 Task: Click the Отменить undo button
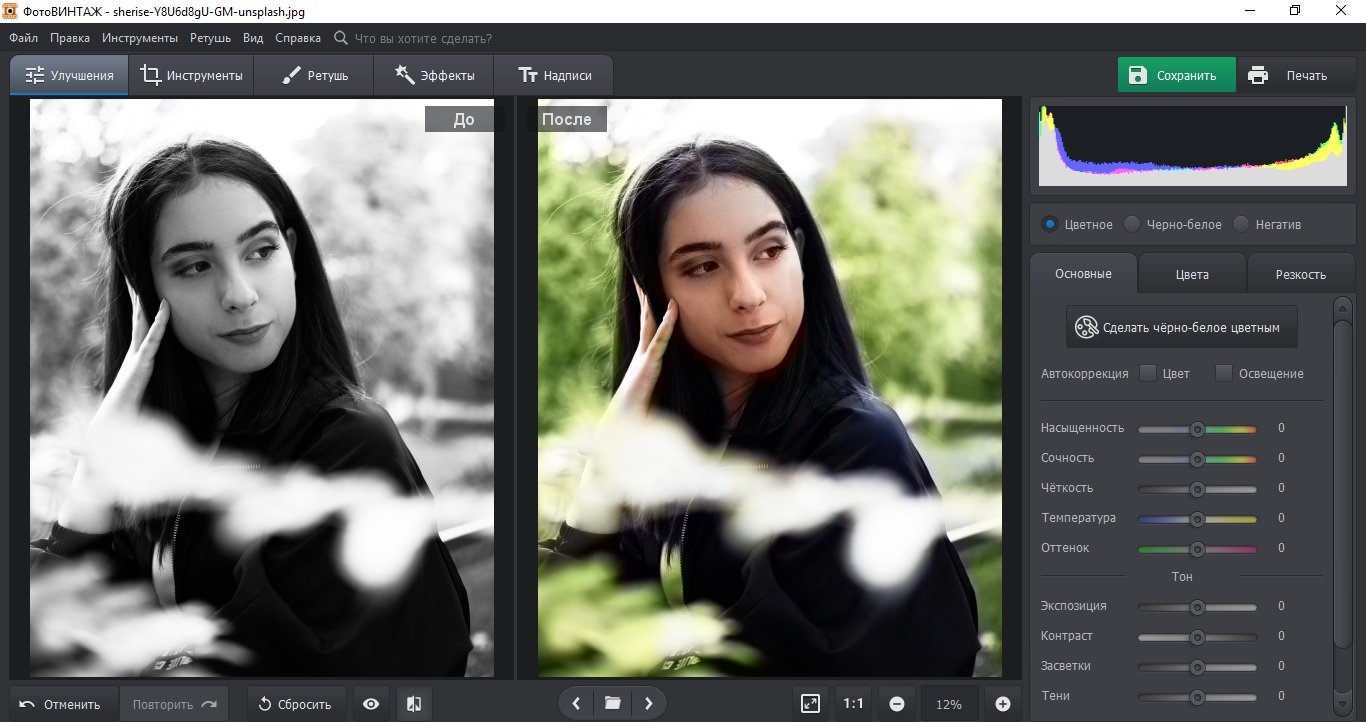pyautogui.click(x=63, y=704)
